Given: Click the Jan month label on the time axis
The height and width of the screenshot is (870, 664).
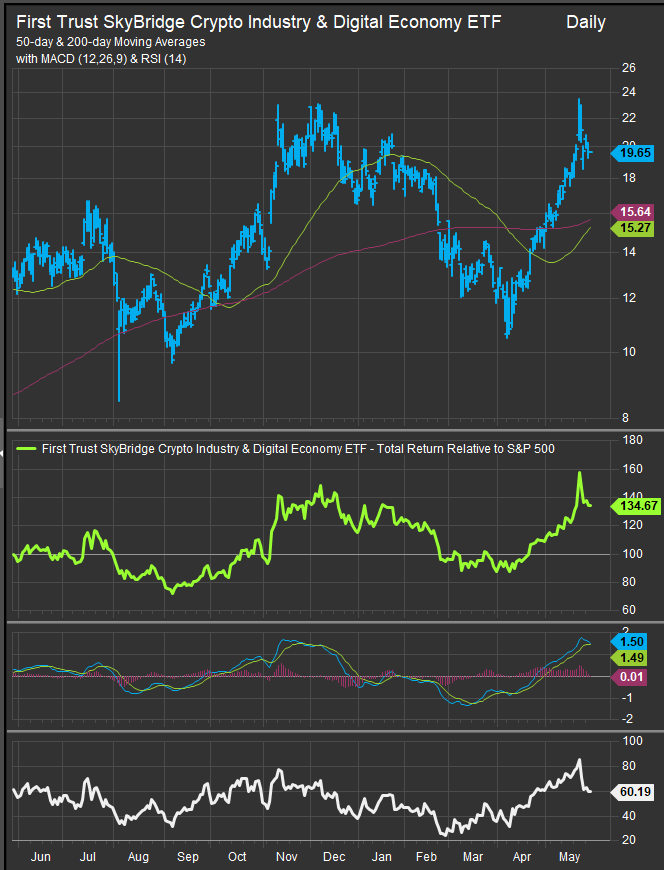Looking at the screenshot, I should point(382,857).
